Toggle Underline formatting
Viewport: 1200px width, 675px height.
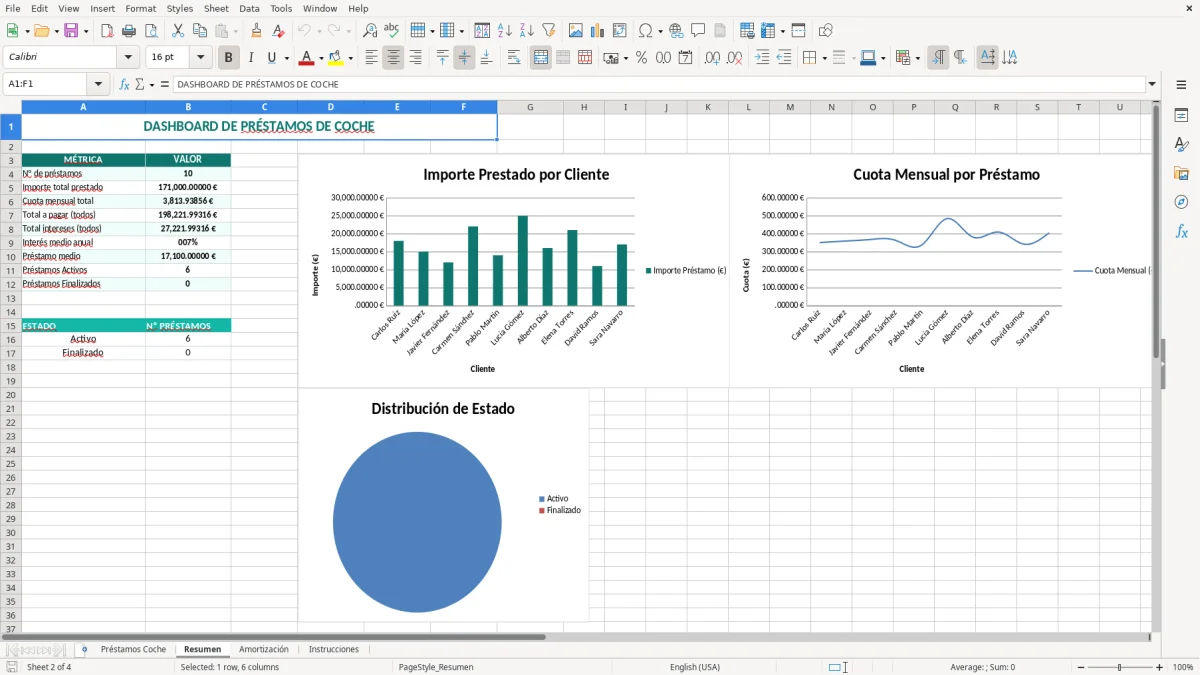tap(272, 58)
